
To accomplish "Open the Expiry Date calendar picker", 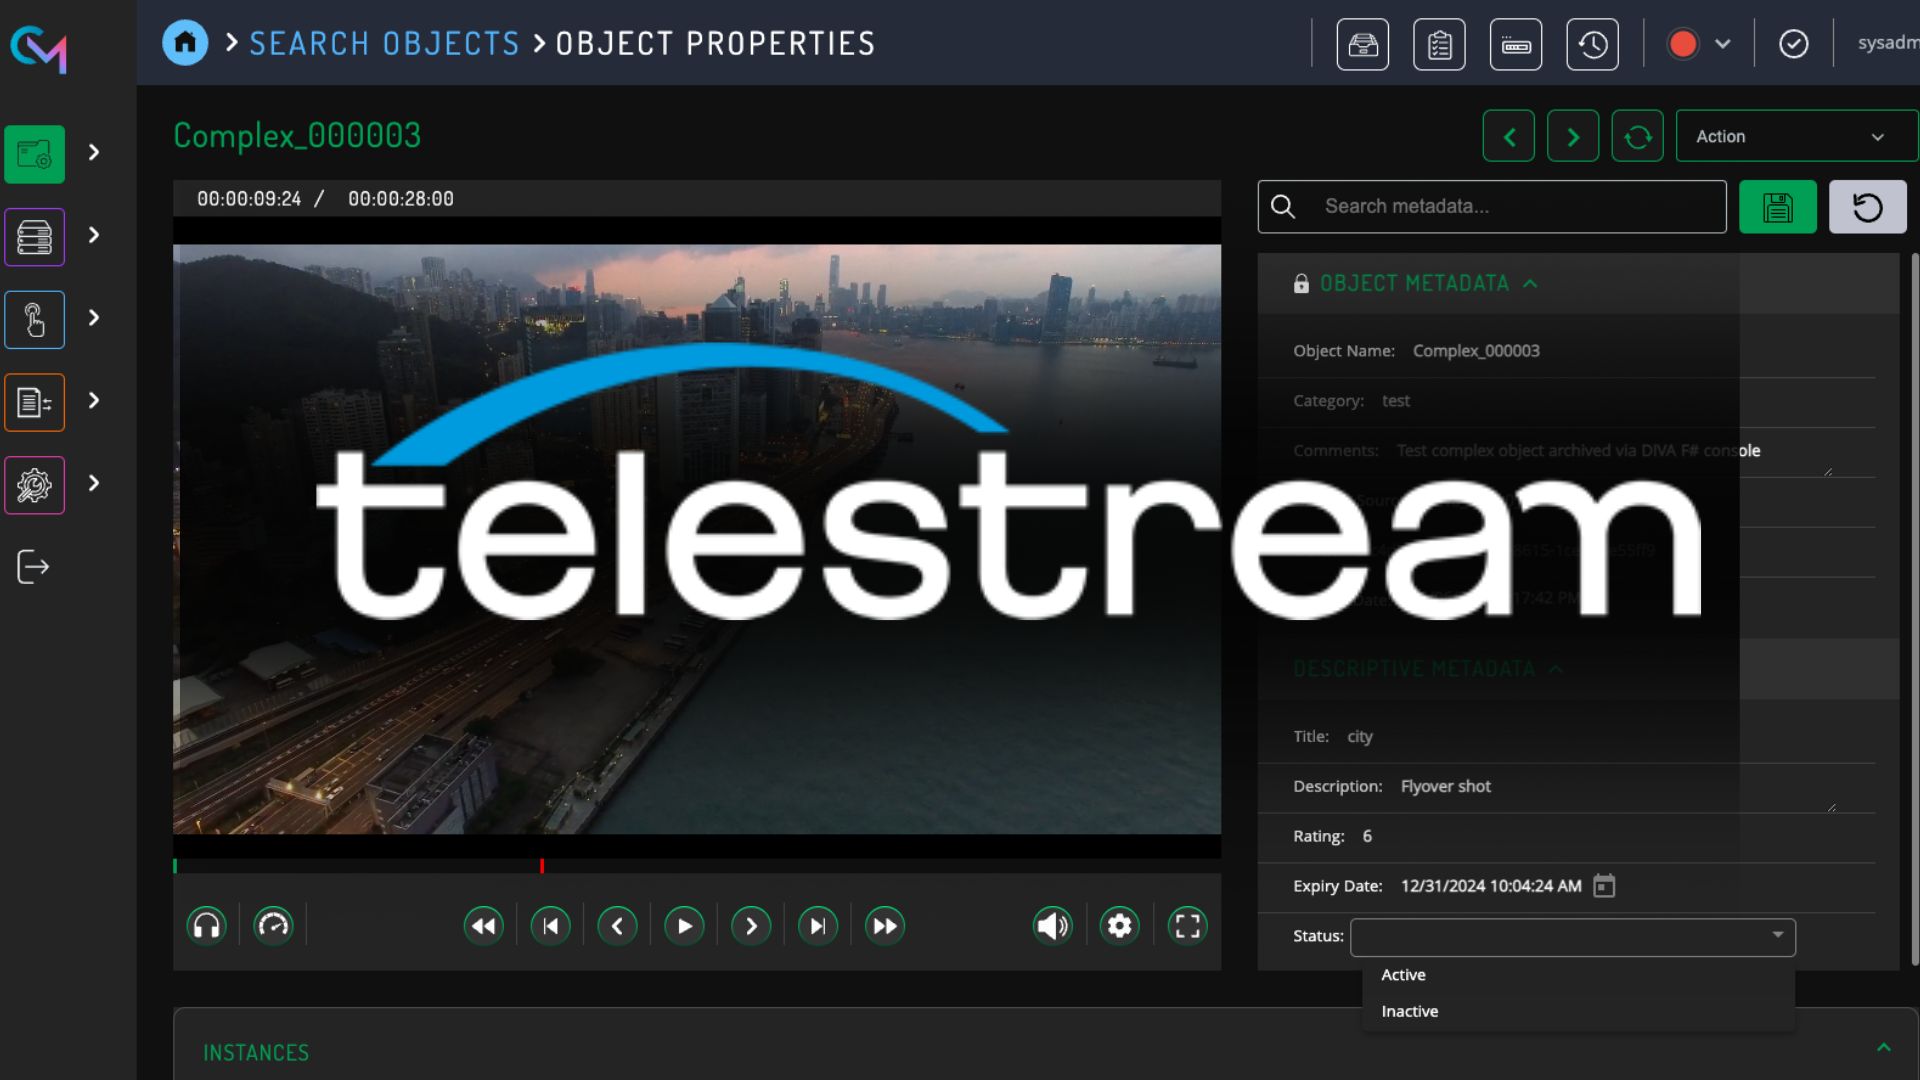I will (x=1602, y=886).
